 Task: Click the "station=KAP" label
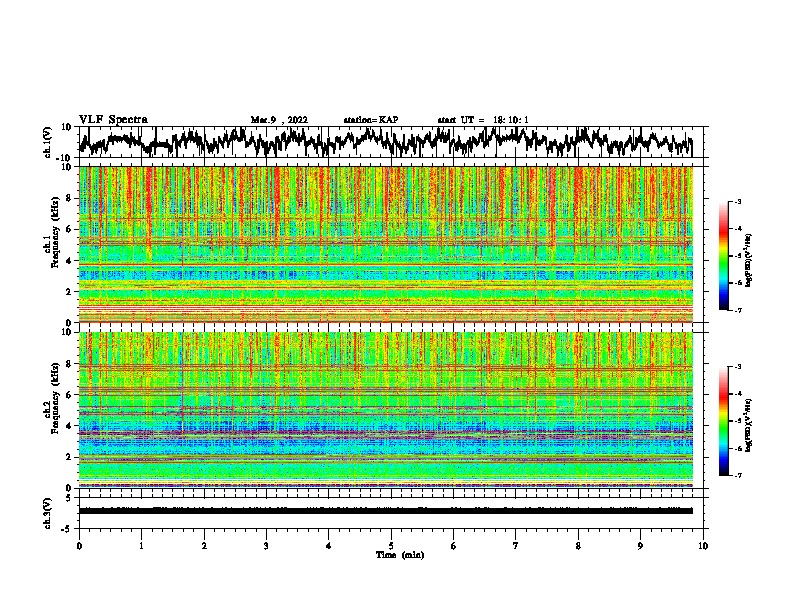coord(371,120)
